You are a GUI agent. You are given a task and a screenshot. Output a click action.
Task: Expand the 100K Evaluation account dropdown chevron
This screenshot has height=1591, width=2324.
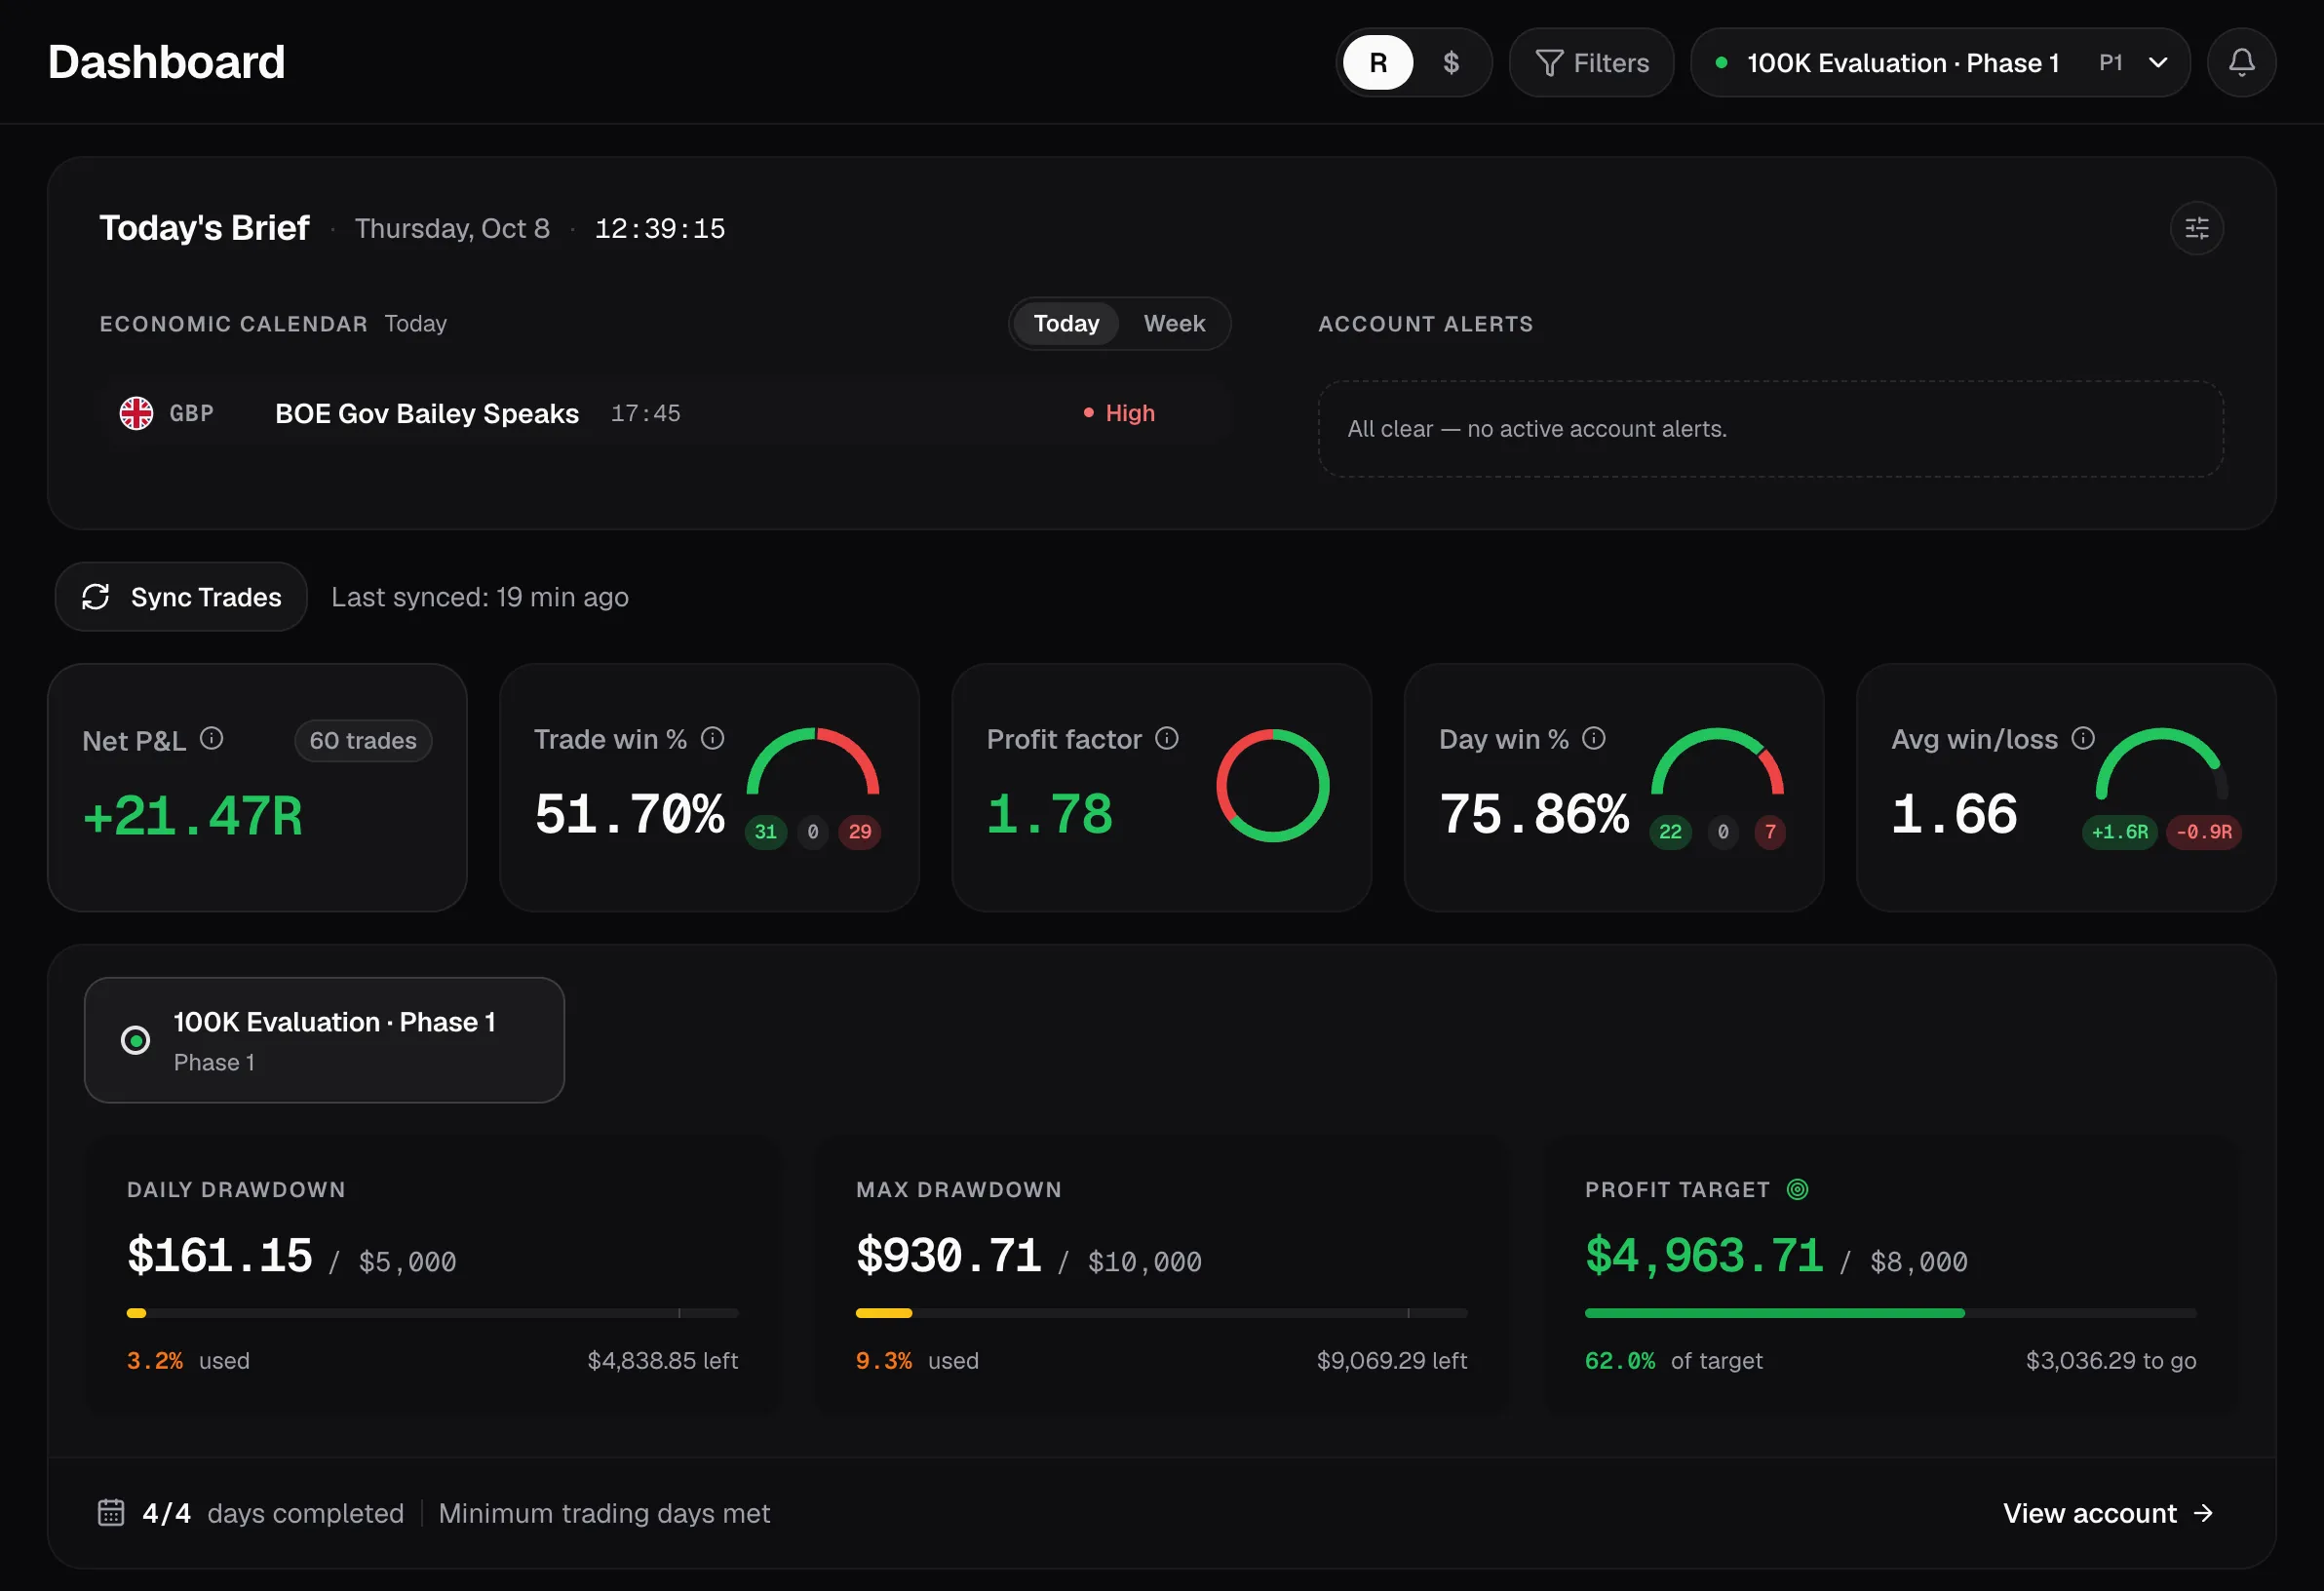click(2158, 63)
